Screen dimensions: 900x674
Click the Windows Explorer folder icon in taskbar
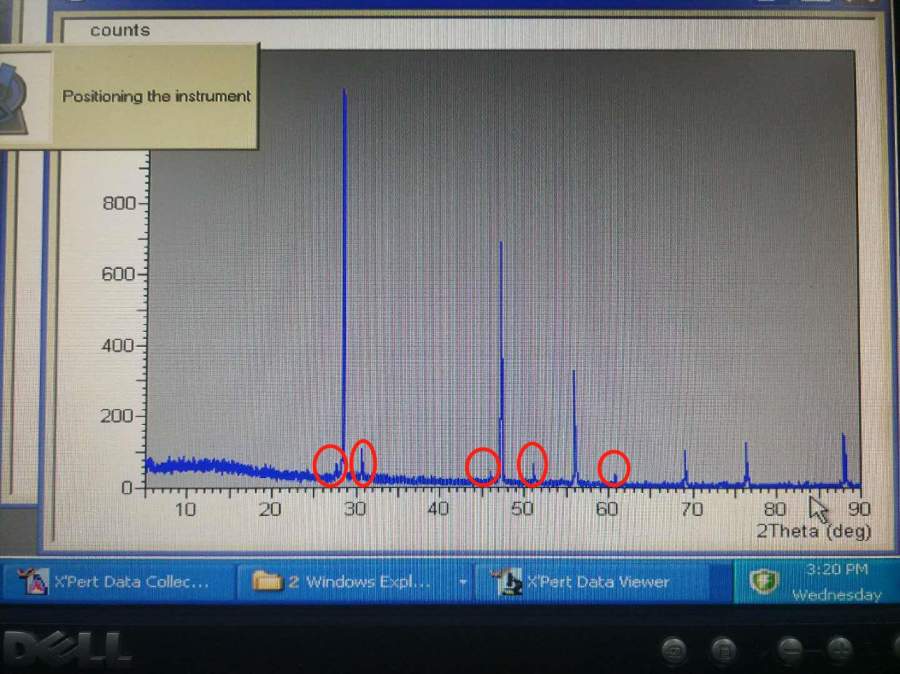pos(268,581)
